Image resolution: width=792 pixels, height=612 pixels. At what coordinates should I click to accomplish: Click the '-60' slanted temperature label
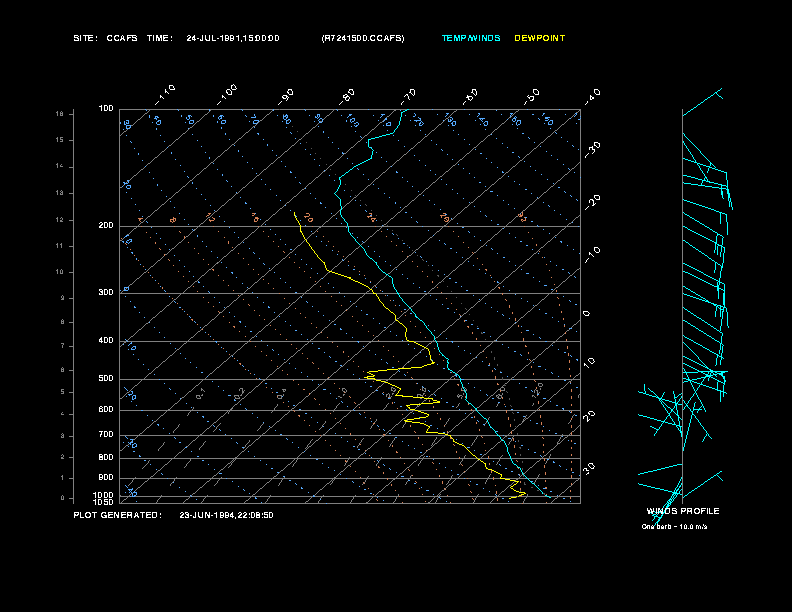[x=470, y=97]
